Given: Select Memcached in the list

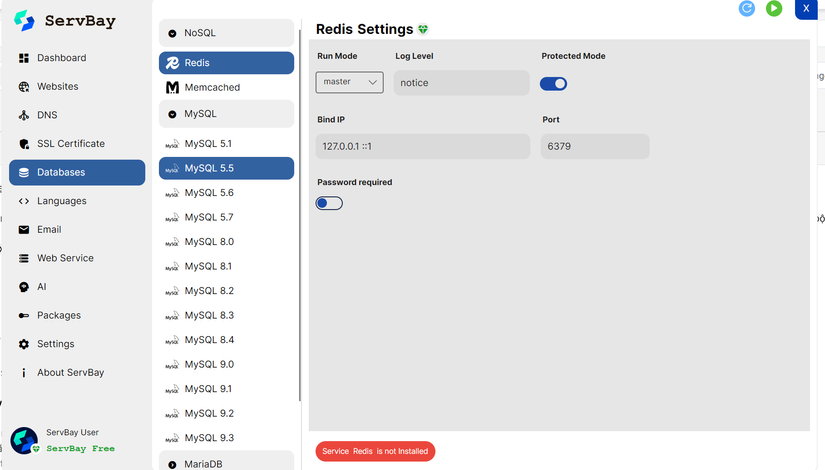Looking at the screenshot, I should tap(226, 87).
